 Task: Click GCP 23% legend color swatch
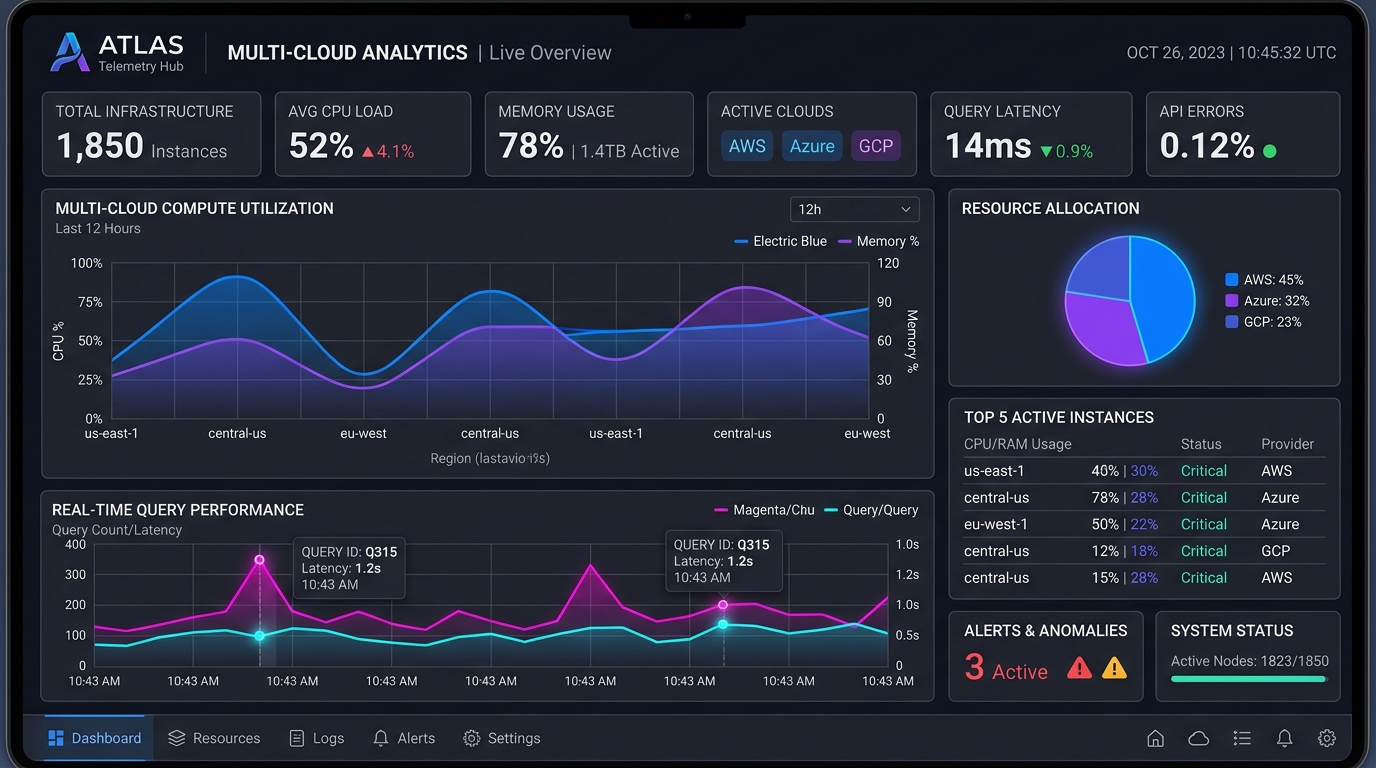coord(1232,322)
